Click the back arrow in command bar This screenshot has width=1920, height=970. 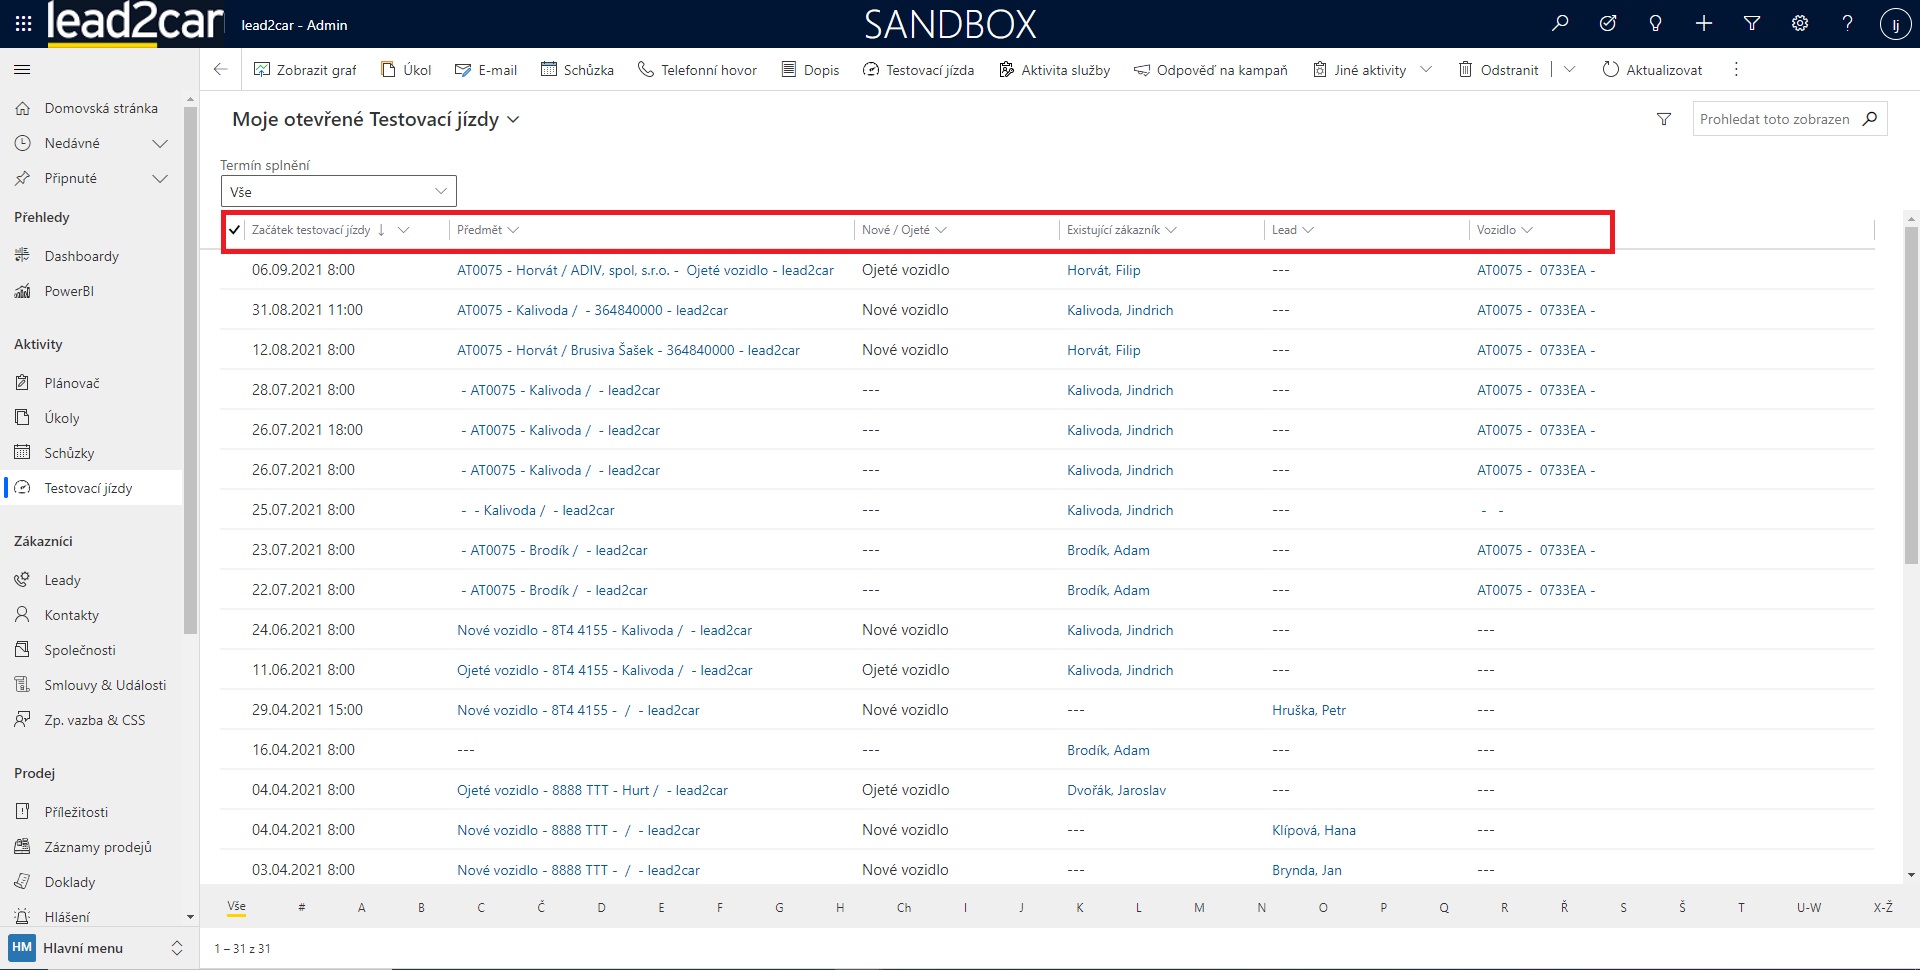tap(221, 70)
